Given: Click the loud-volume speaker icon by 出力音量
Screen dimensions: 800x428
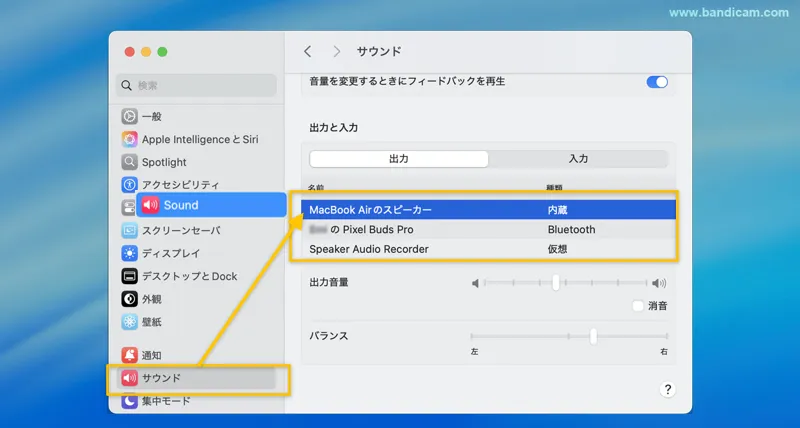Looking at the screenshot, I should point(659,283).
